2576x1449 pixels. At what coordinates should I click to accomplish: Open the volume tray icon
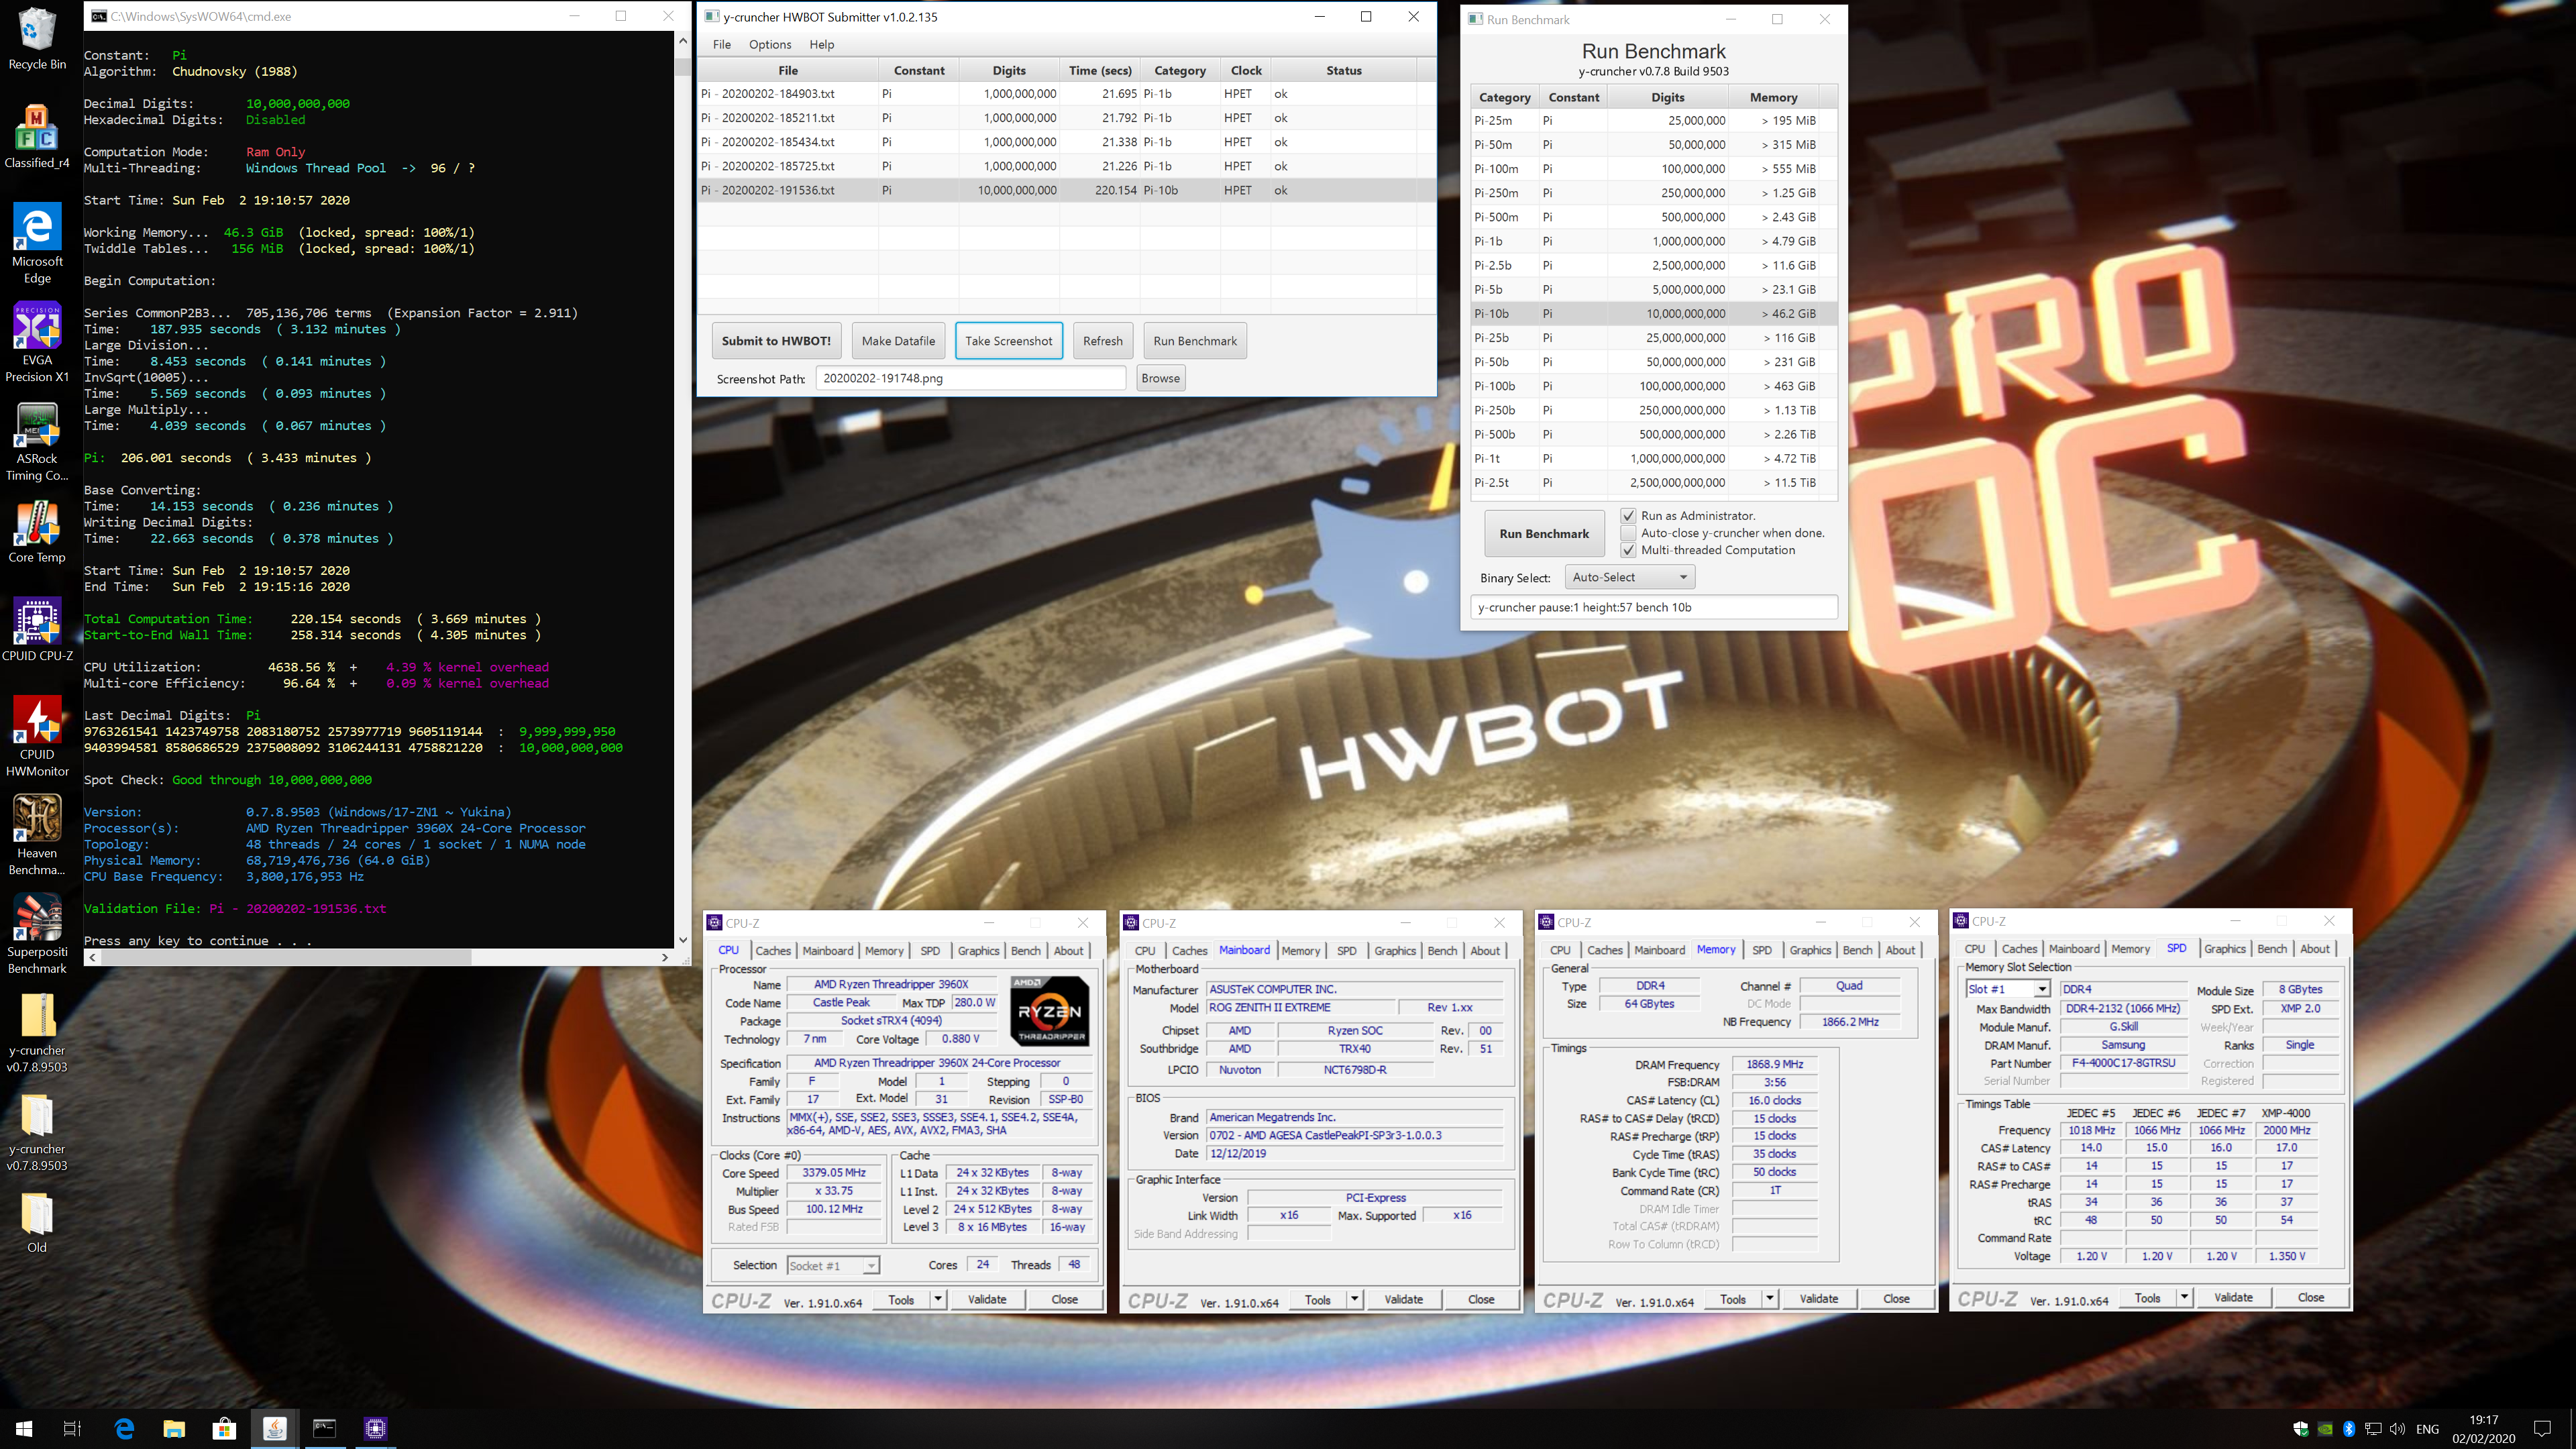[2397, 1429]
